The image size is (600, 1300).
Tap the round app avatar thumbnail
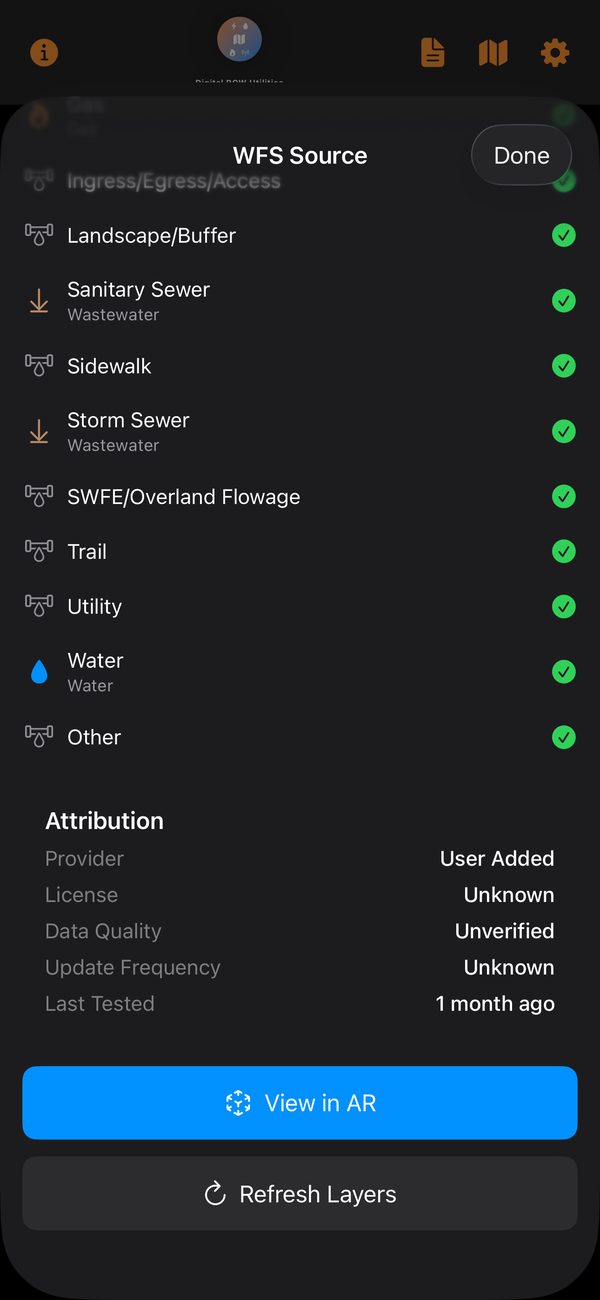[x=240, y=40]
